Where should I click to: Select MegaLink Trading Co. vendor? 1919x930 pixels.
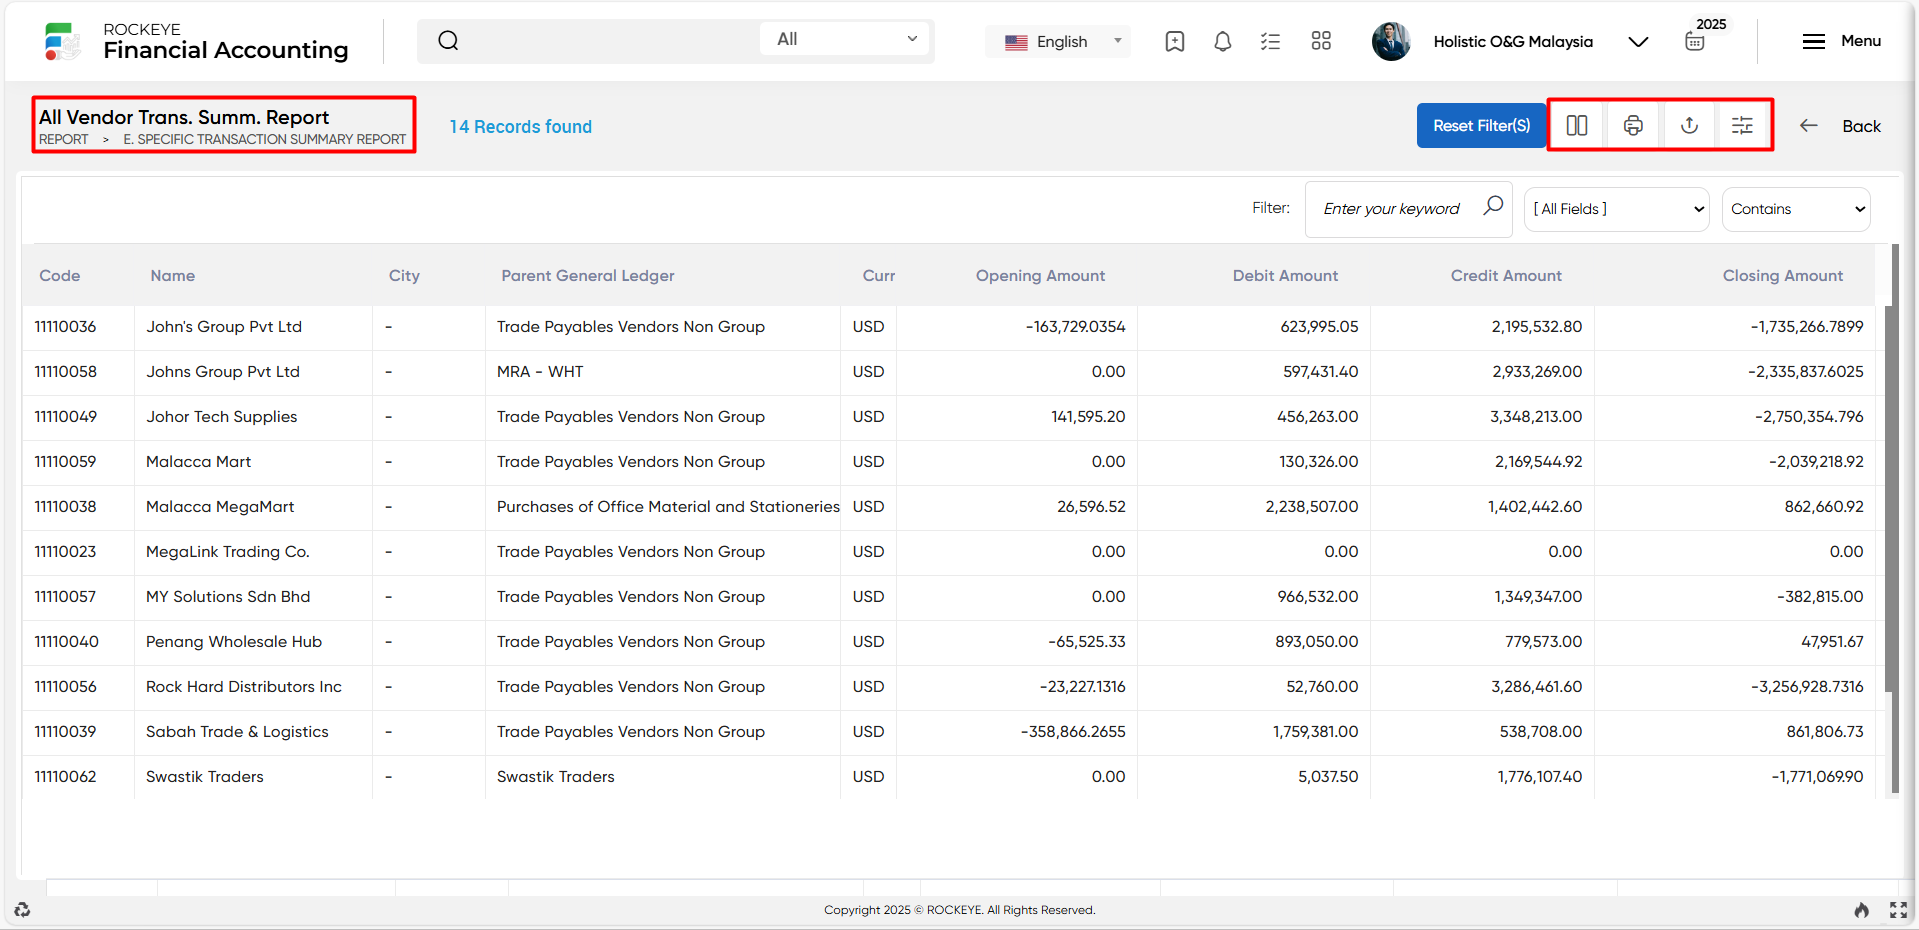[228, 552]
